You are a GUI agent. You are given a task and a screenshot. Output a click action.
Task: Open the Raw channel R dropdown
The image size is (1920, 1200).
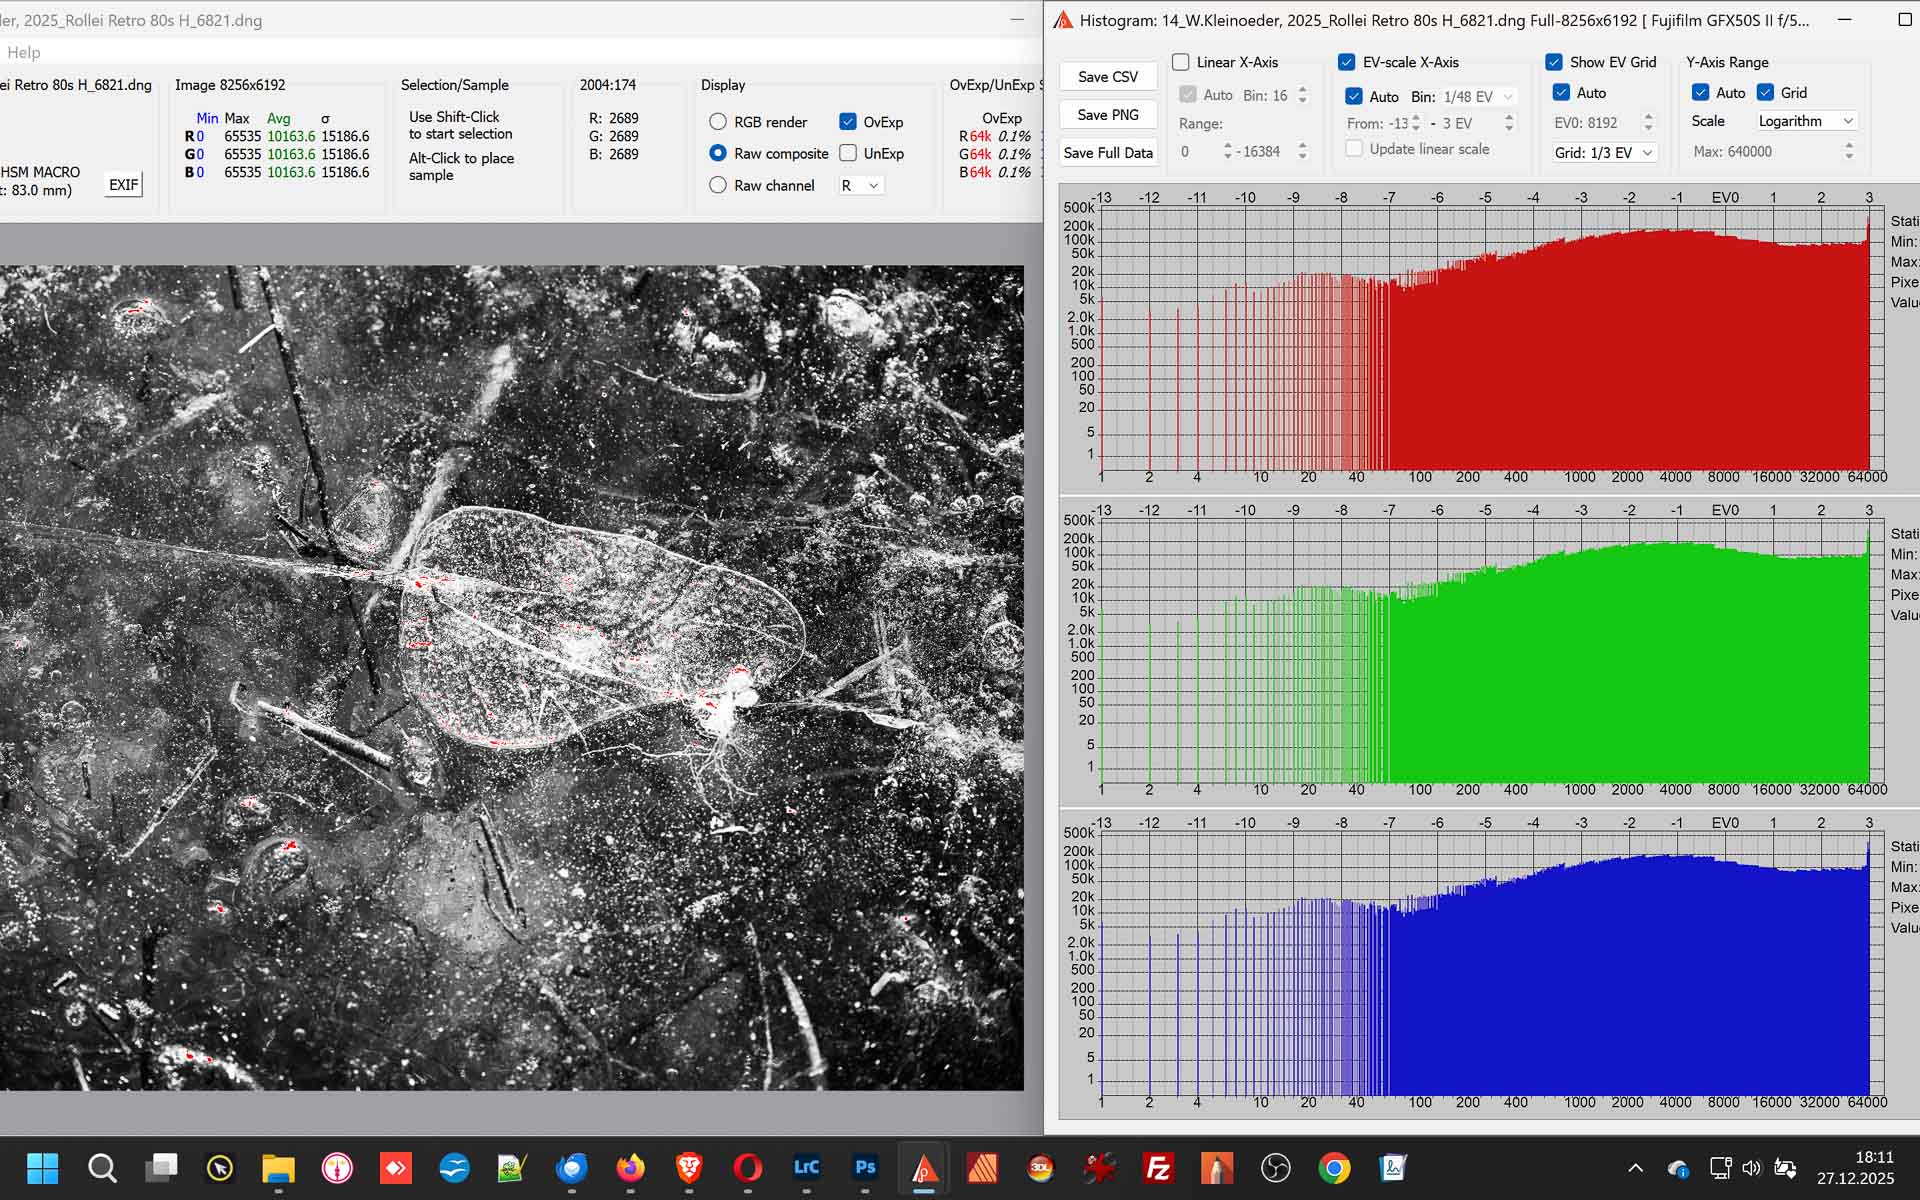860,185
